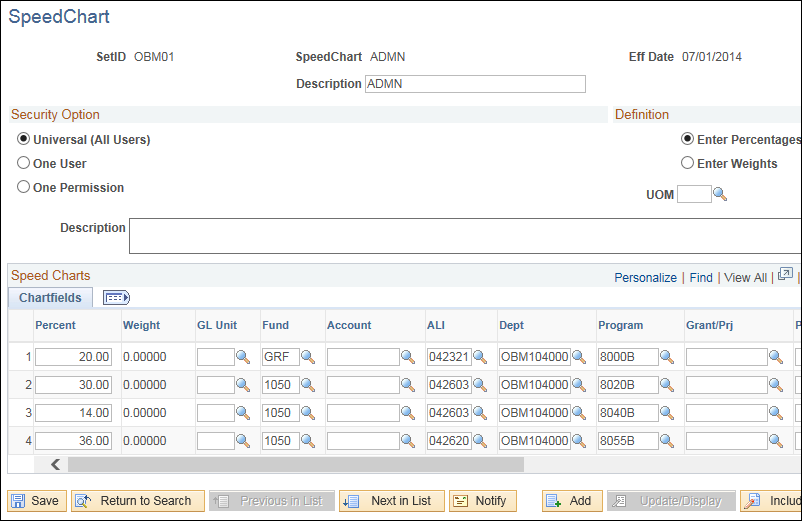
Task: Choose Enter Weights definition
Action: tap(687, 163)
